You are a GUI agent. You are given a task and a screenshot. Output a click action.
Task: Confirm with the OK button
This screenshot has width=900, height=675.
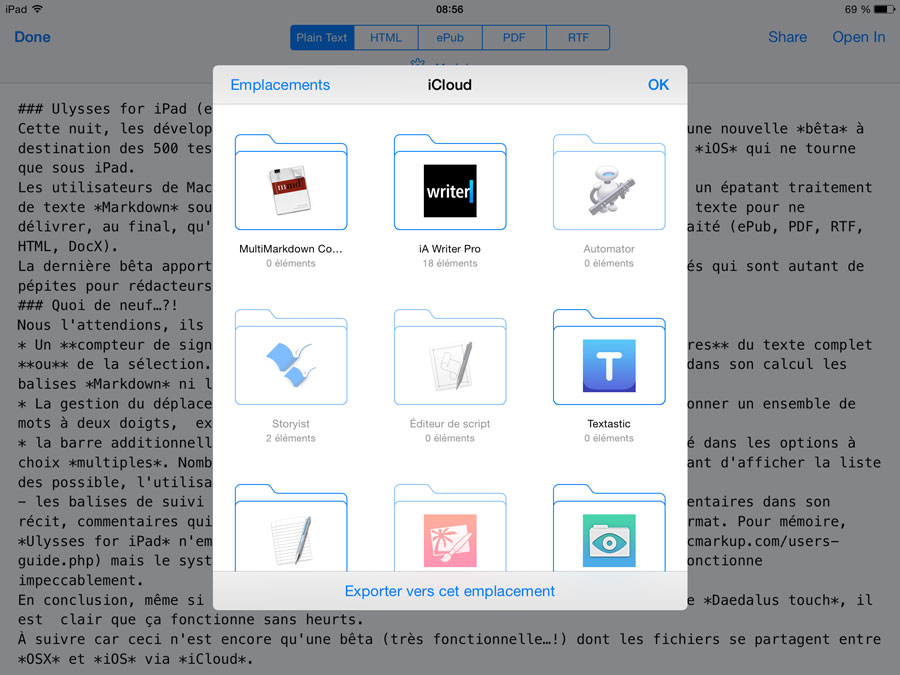(658, 85)
